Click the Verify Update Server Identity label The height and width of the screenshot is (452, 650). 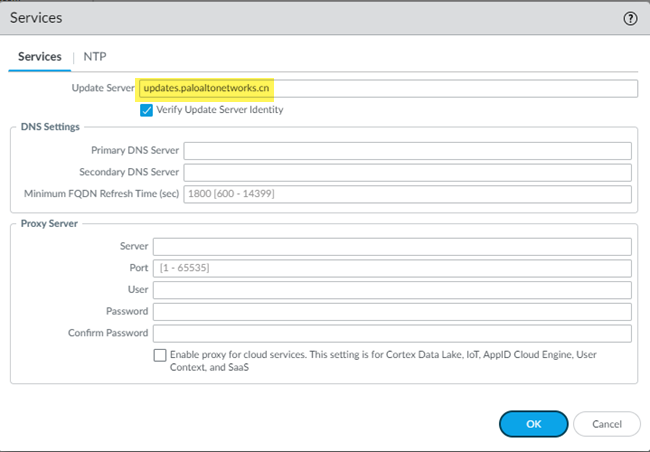219,109
